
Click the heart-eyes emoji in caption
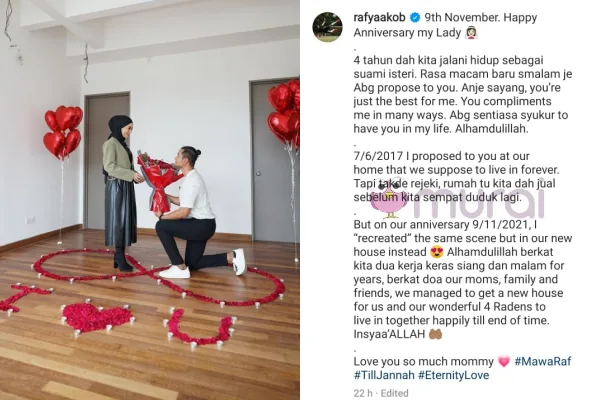(x=437, y=252)
